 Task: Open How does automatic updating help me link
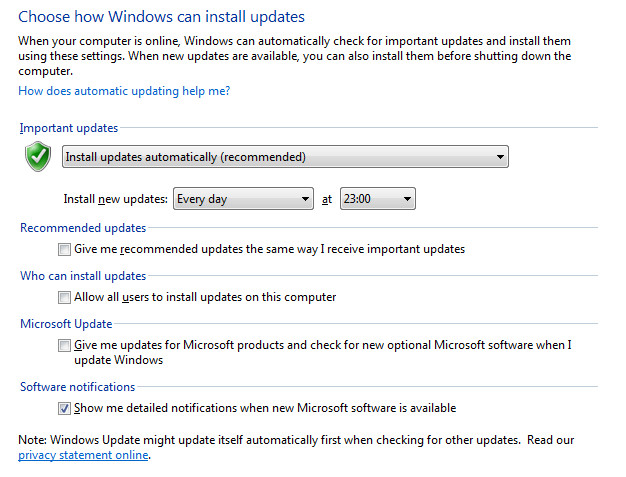(124, 91)
